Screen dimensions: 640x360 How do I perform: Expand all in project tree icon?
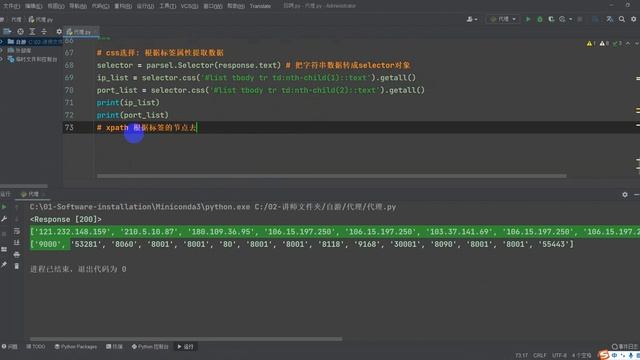(32, 31)
